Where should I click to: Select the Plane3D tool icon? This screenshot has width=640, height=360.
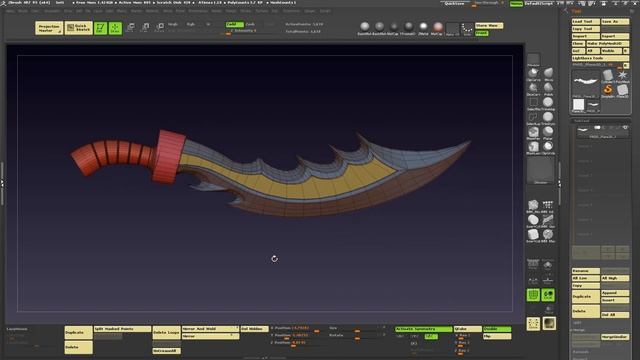point(622,91)
